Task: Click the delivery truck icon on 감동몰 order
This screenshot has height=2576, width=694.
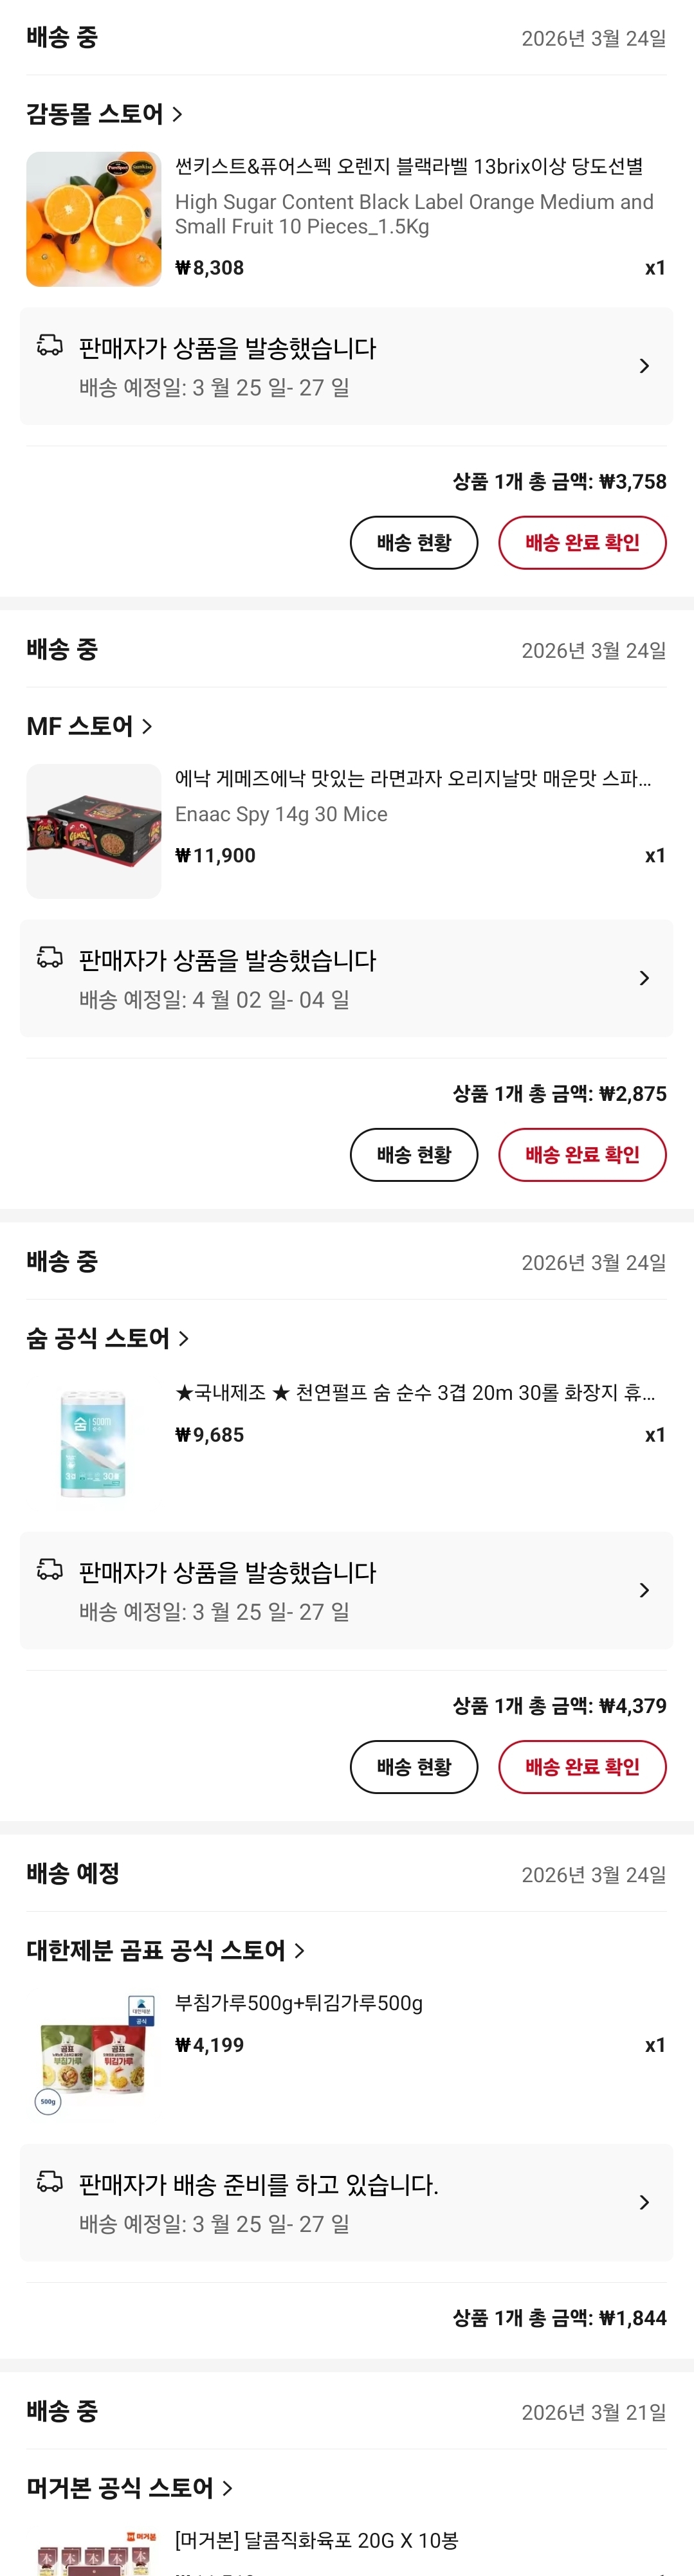Action: click(x=50, y=346)
